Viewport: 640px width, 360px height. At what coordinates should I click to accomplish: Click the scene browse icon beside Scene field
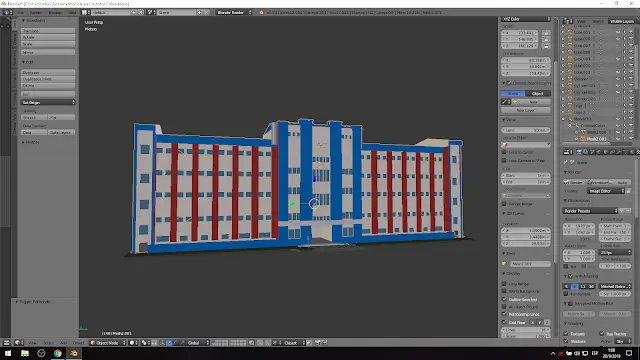(150, 13)
